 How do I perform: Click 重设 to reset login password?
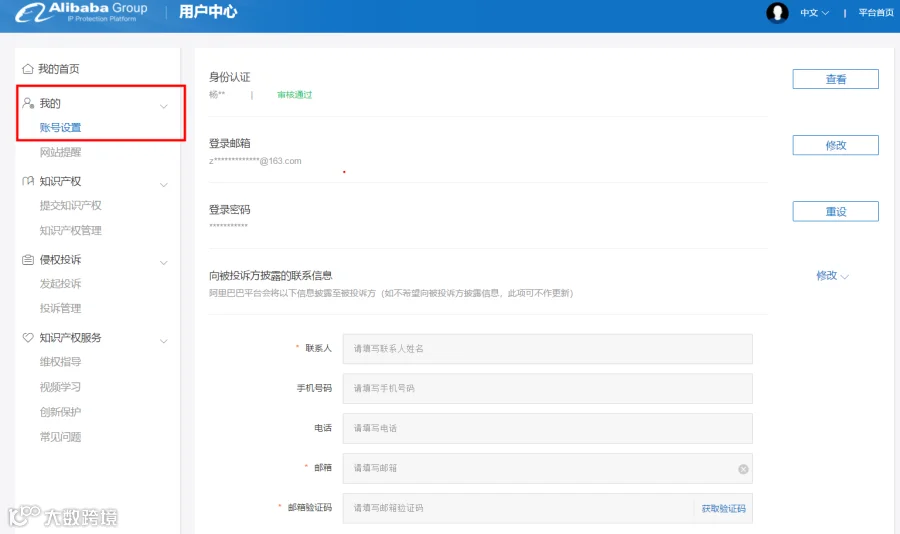click(x=836, y=211)
